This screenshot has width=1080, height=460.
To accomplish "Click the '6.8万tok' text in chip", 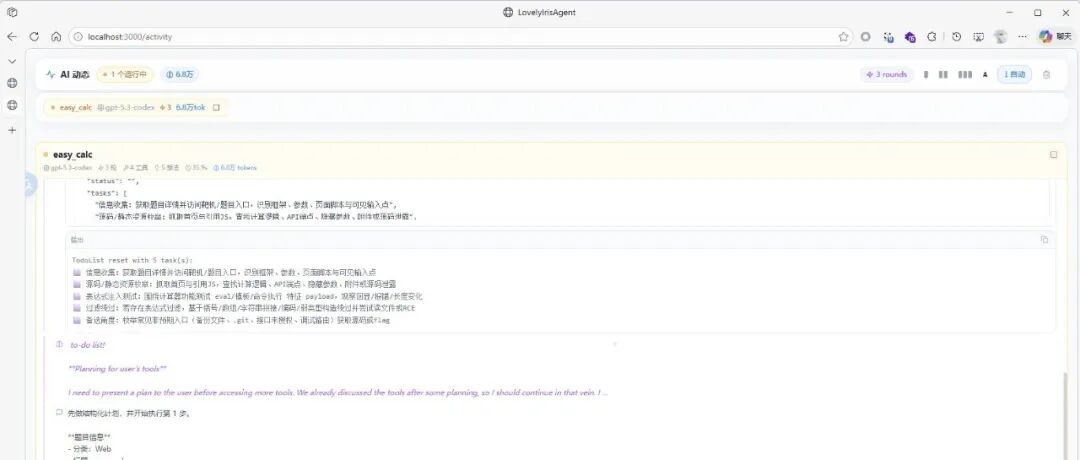I will (x=190, y=107).
